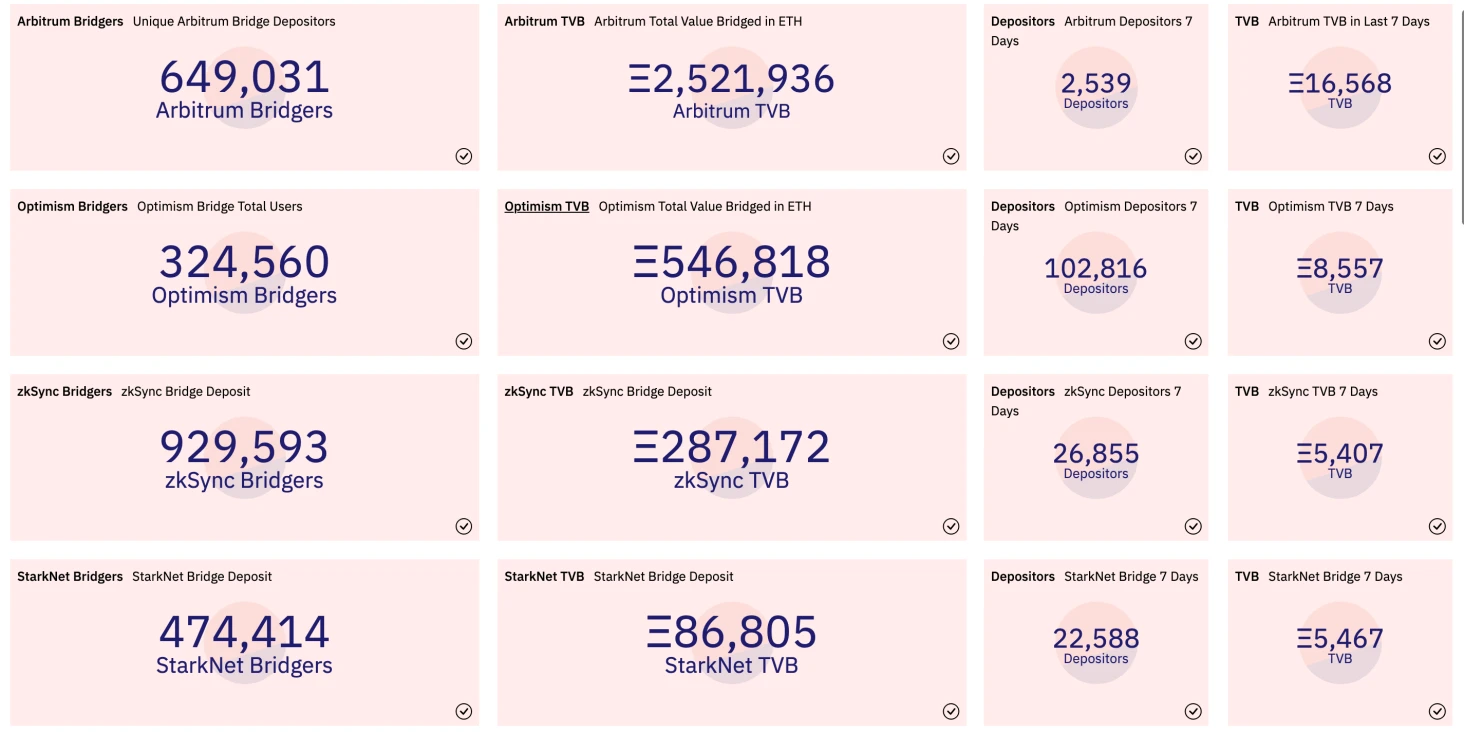Click the 102,816 Optimism Depositors value

coord(1095,269)
